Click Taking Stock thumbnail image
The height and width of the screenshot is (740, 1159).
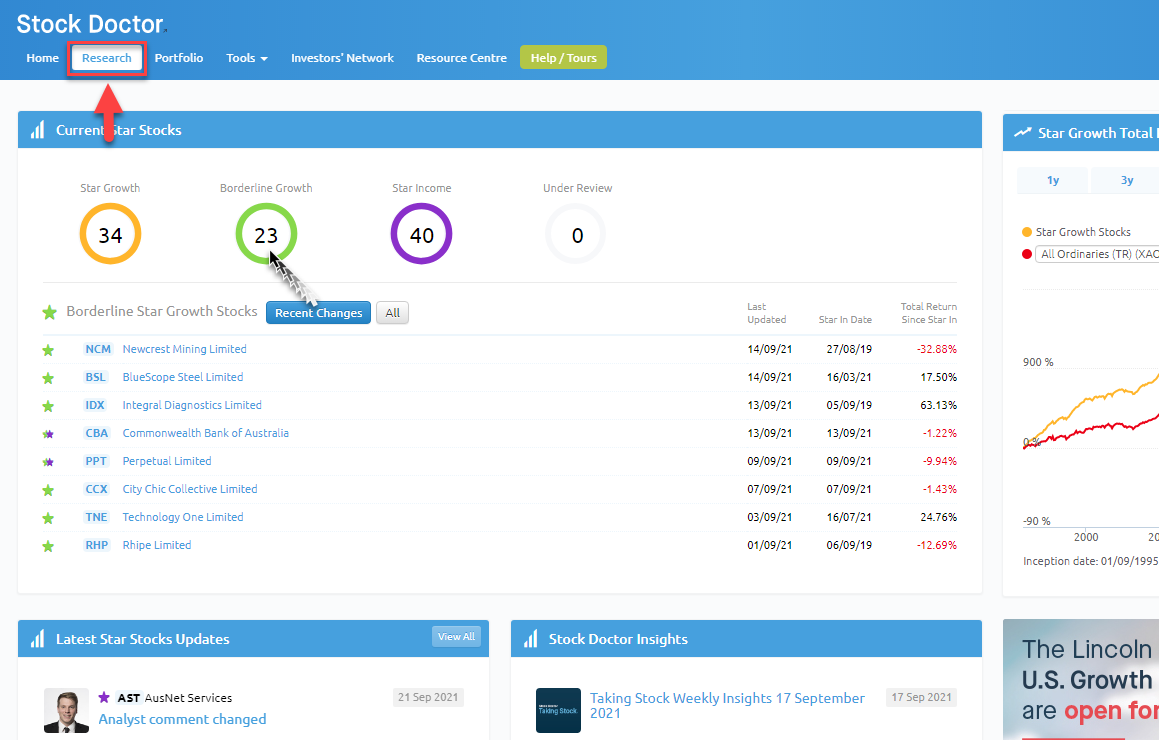click(558, 710)
